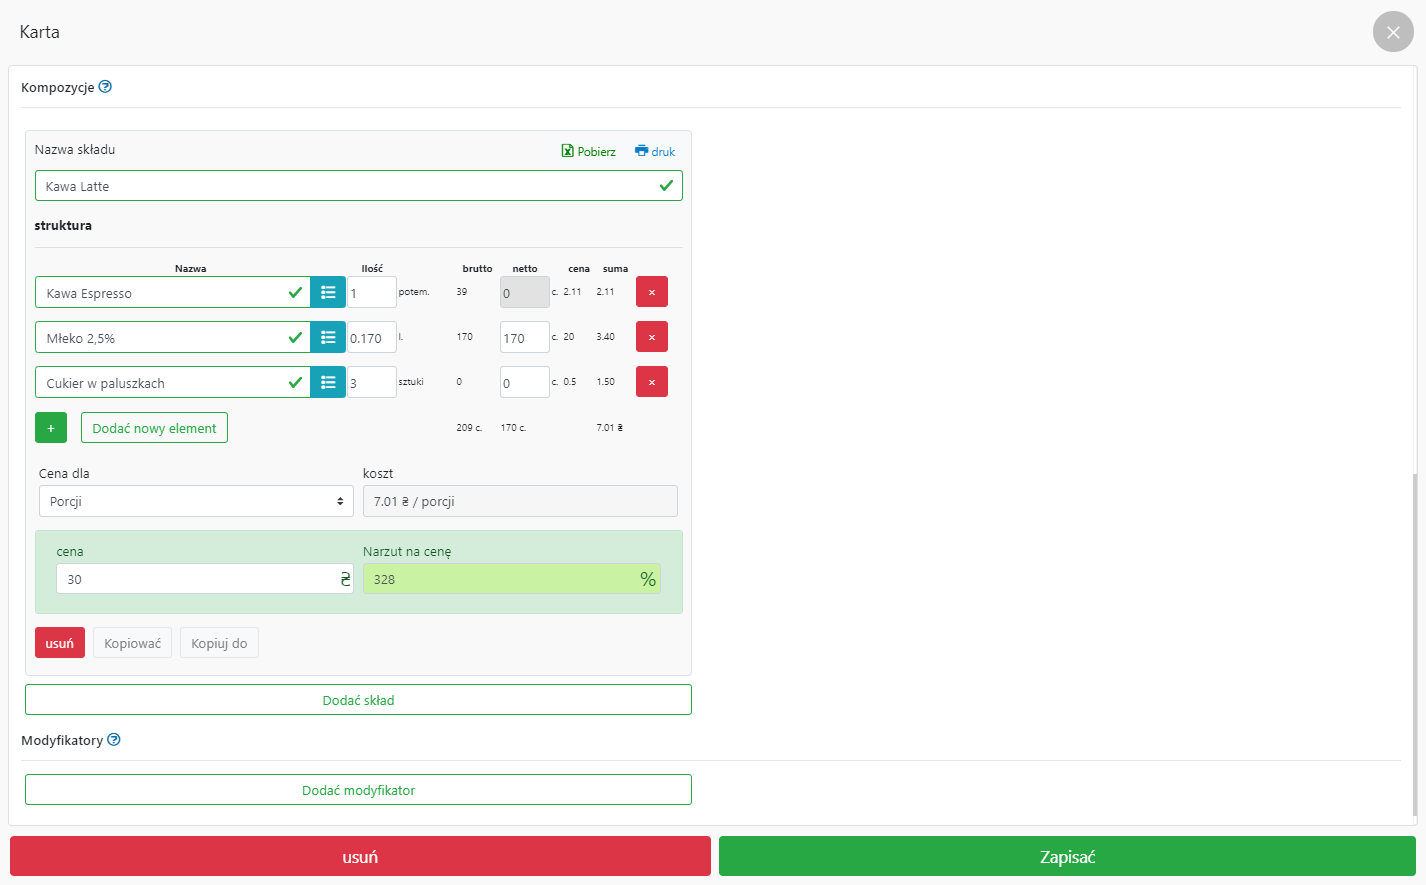Open ingredient list for Kawa Espresso
Image resolution: width=1426 pixels, height=885 pixels.
[x=328, y=293]
